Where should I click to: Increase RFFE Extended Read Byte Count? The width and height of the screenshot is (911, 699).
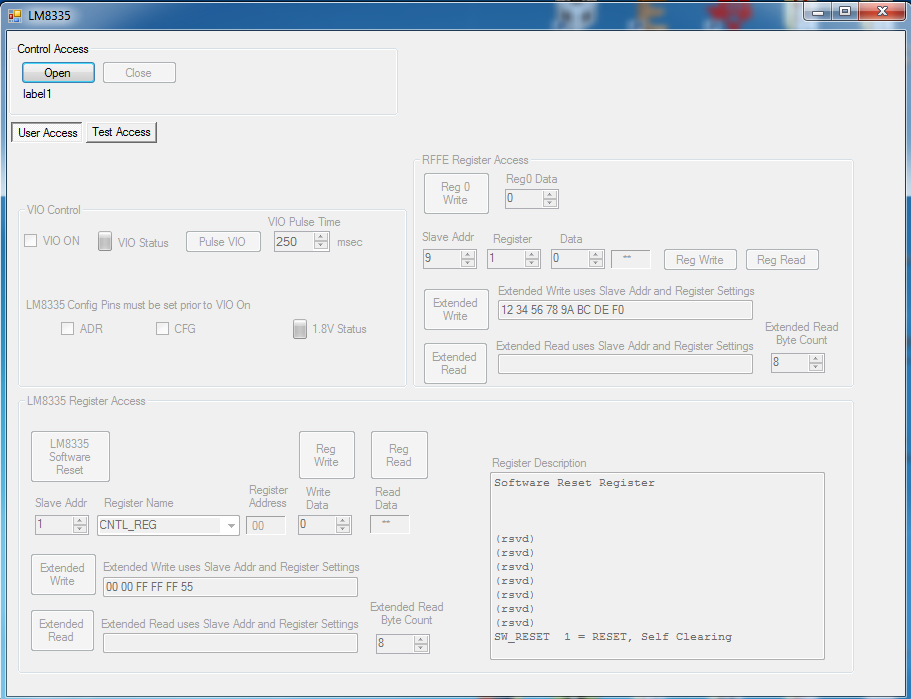tap(816, 359)
